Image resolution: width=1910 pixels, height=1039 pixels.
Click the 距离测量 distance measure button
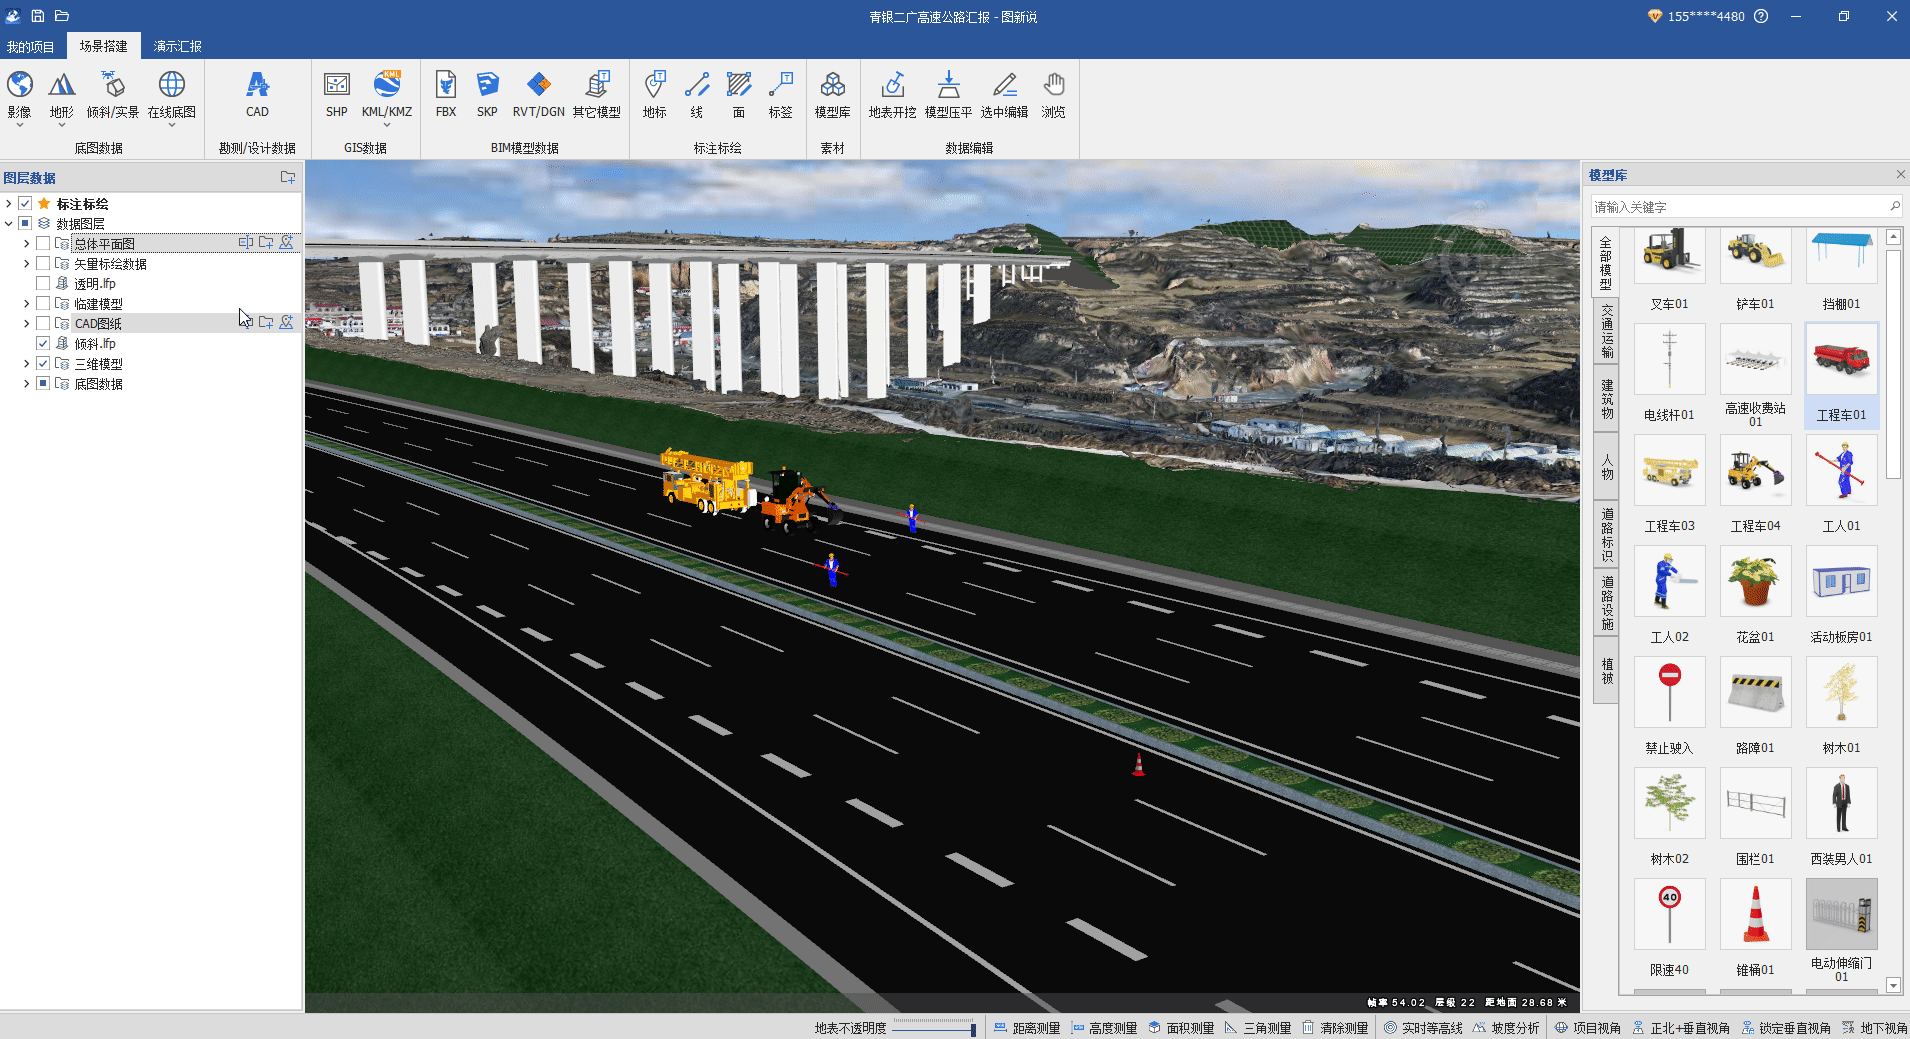click(1027, 1028)
